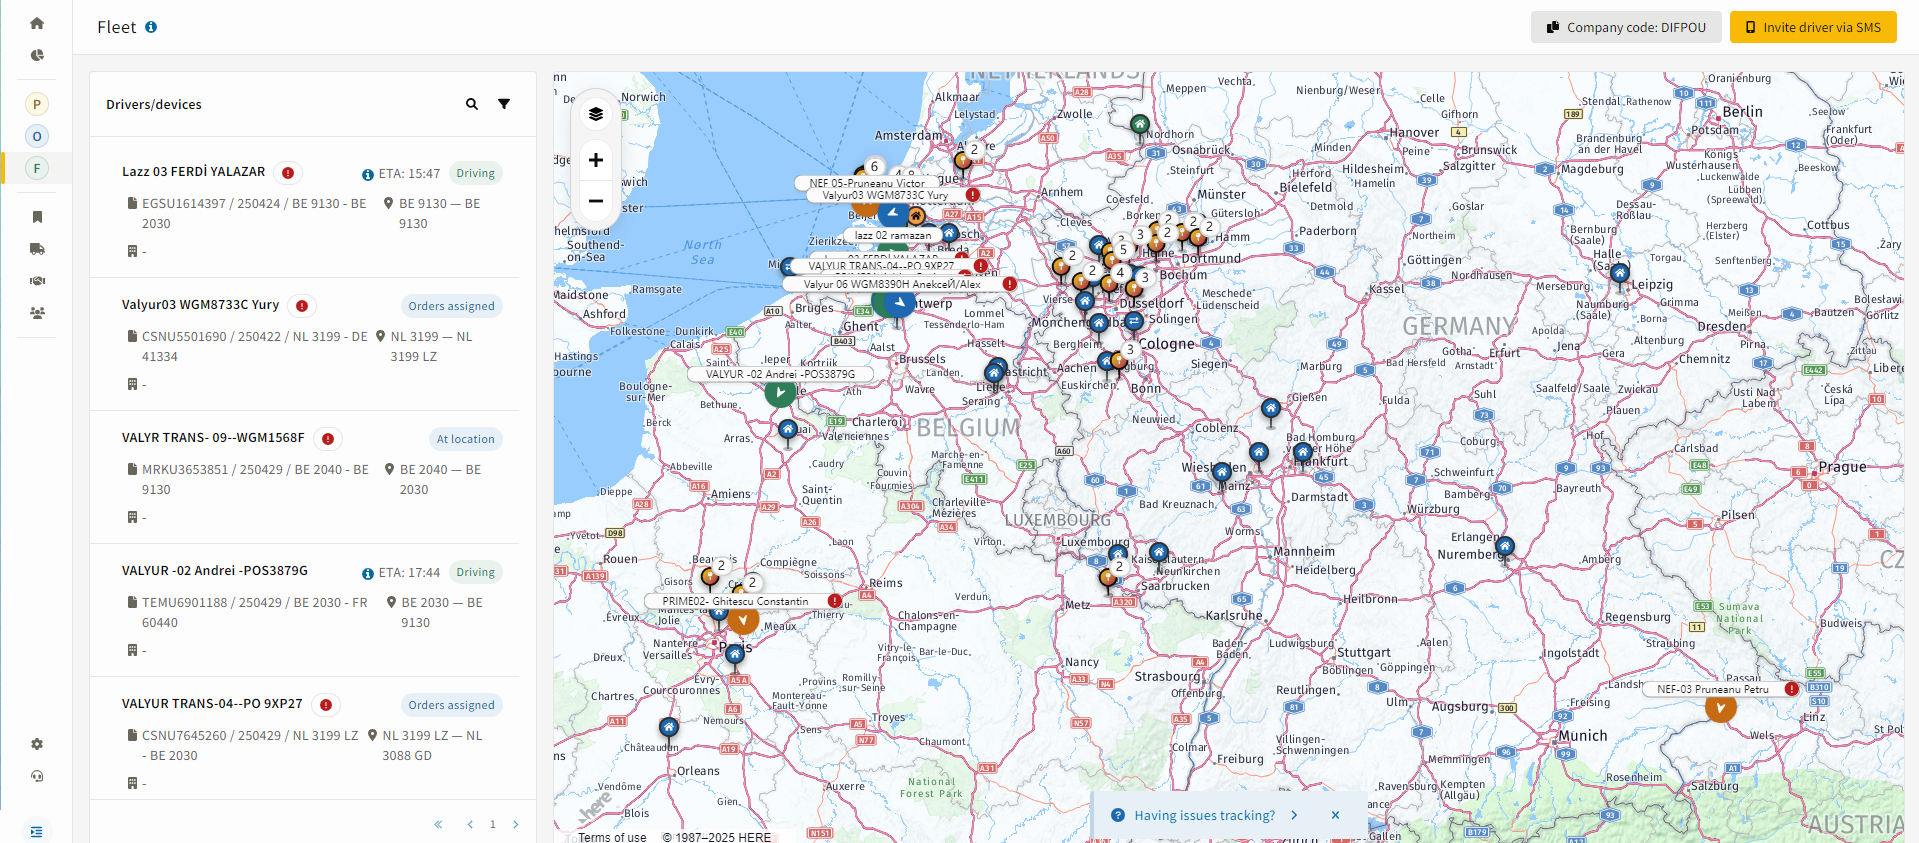Viewport: 1919px width, 843px height.
Task: Open the handshake icon in sidebar
Action: [x=37, y=281]
